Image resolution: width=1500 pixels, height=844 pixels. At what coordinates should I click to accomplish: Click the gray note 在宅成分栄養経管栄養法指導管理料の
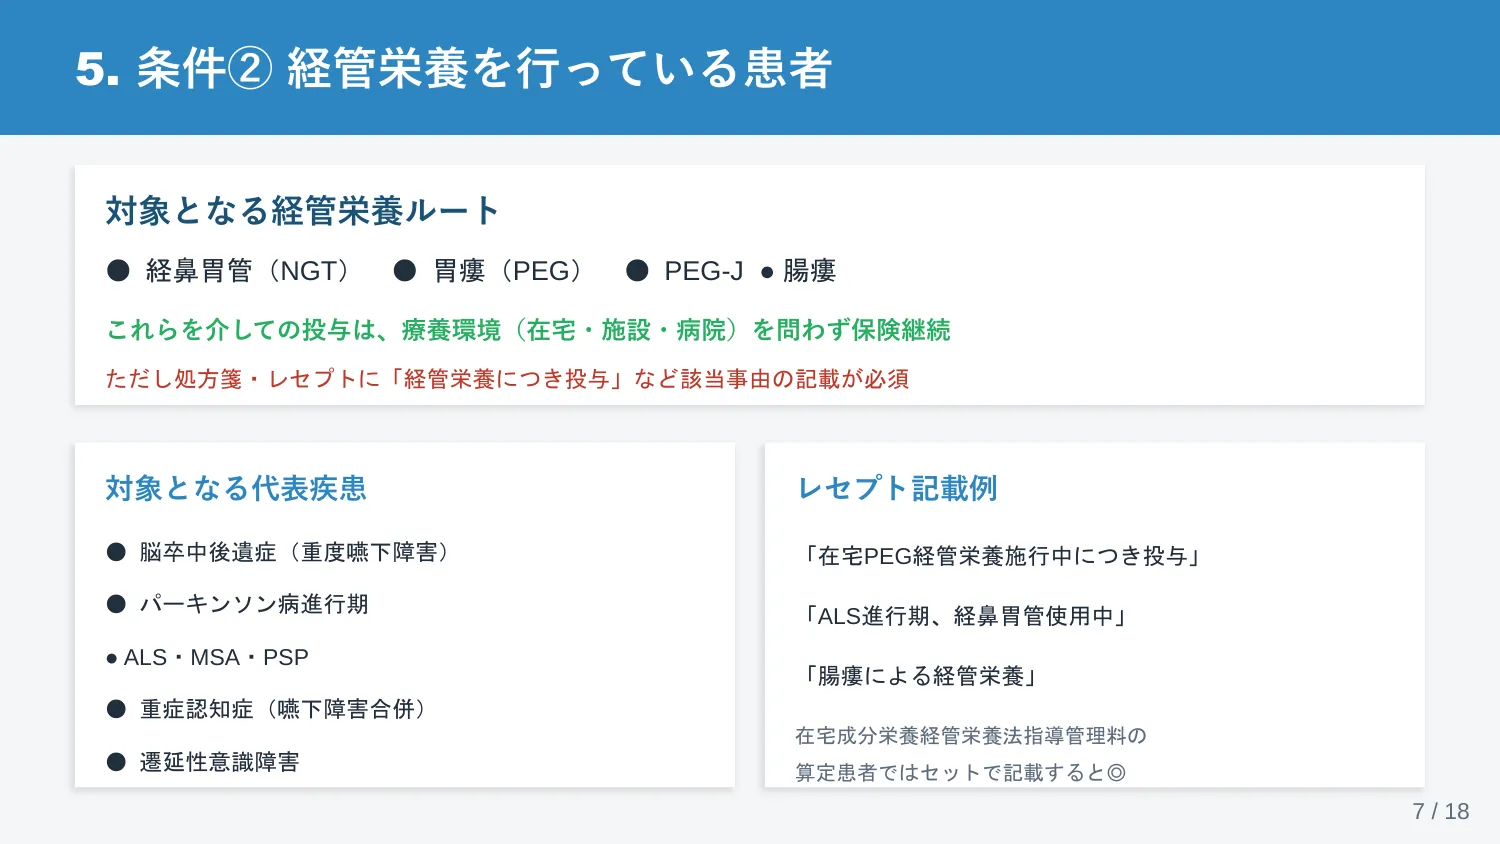click(x=971, y=736)
